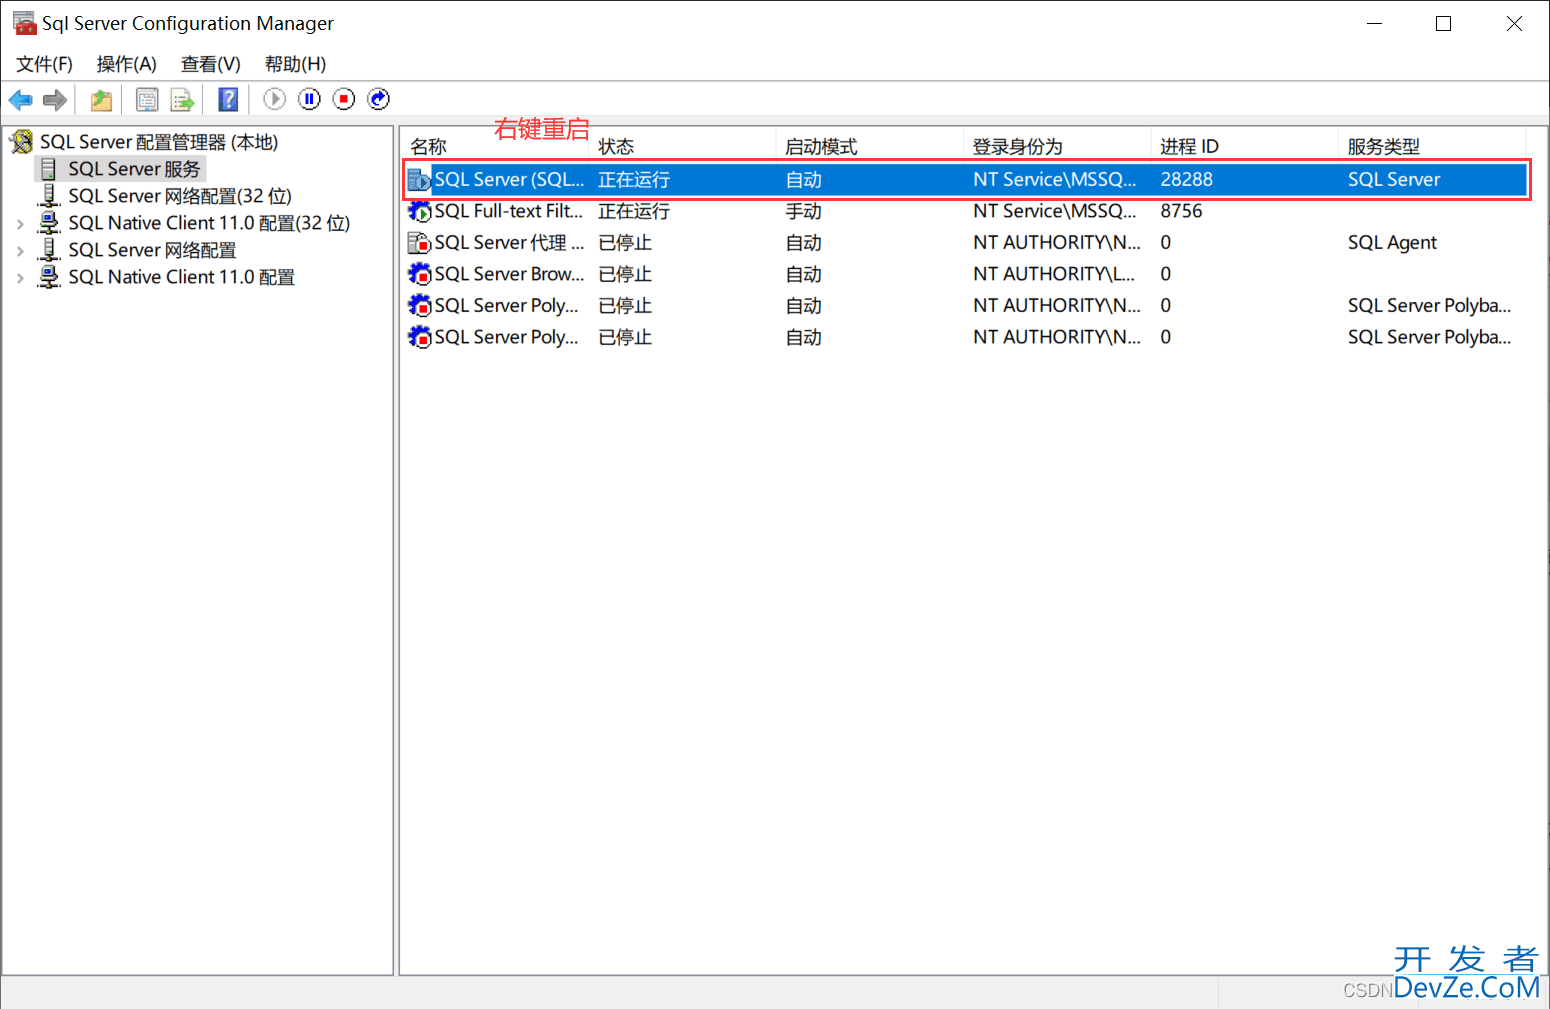Click the first SQL Server Poly... service icon
The height and width of the screenshot is (1009, 1550).
tap(419, 306)
